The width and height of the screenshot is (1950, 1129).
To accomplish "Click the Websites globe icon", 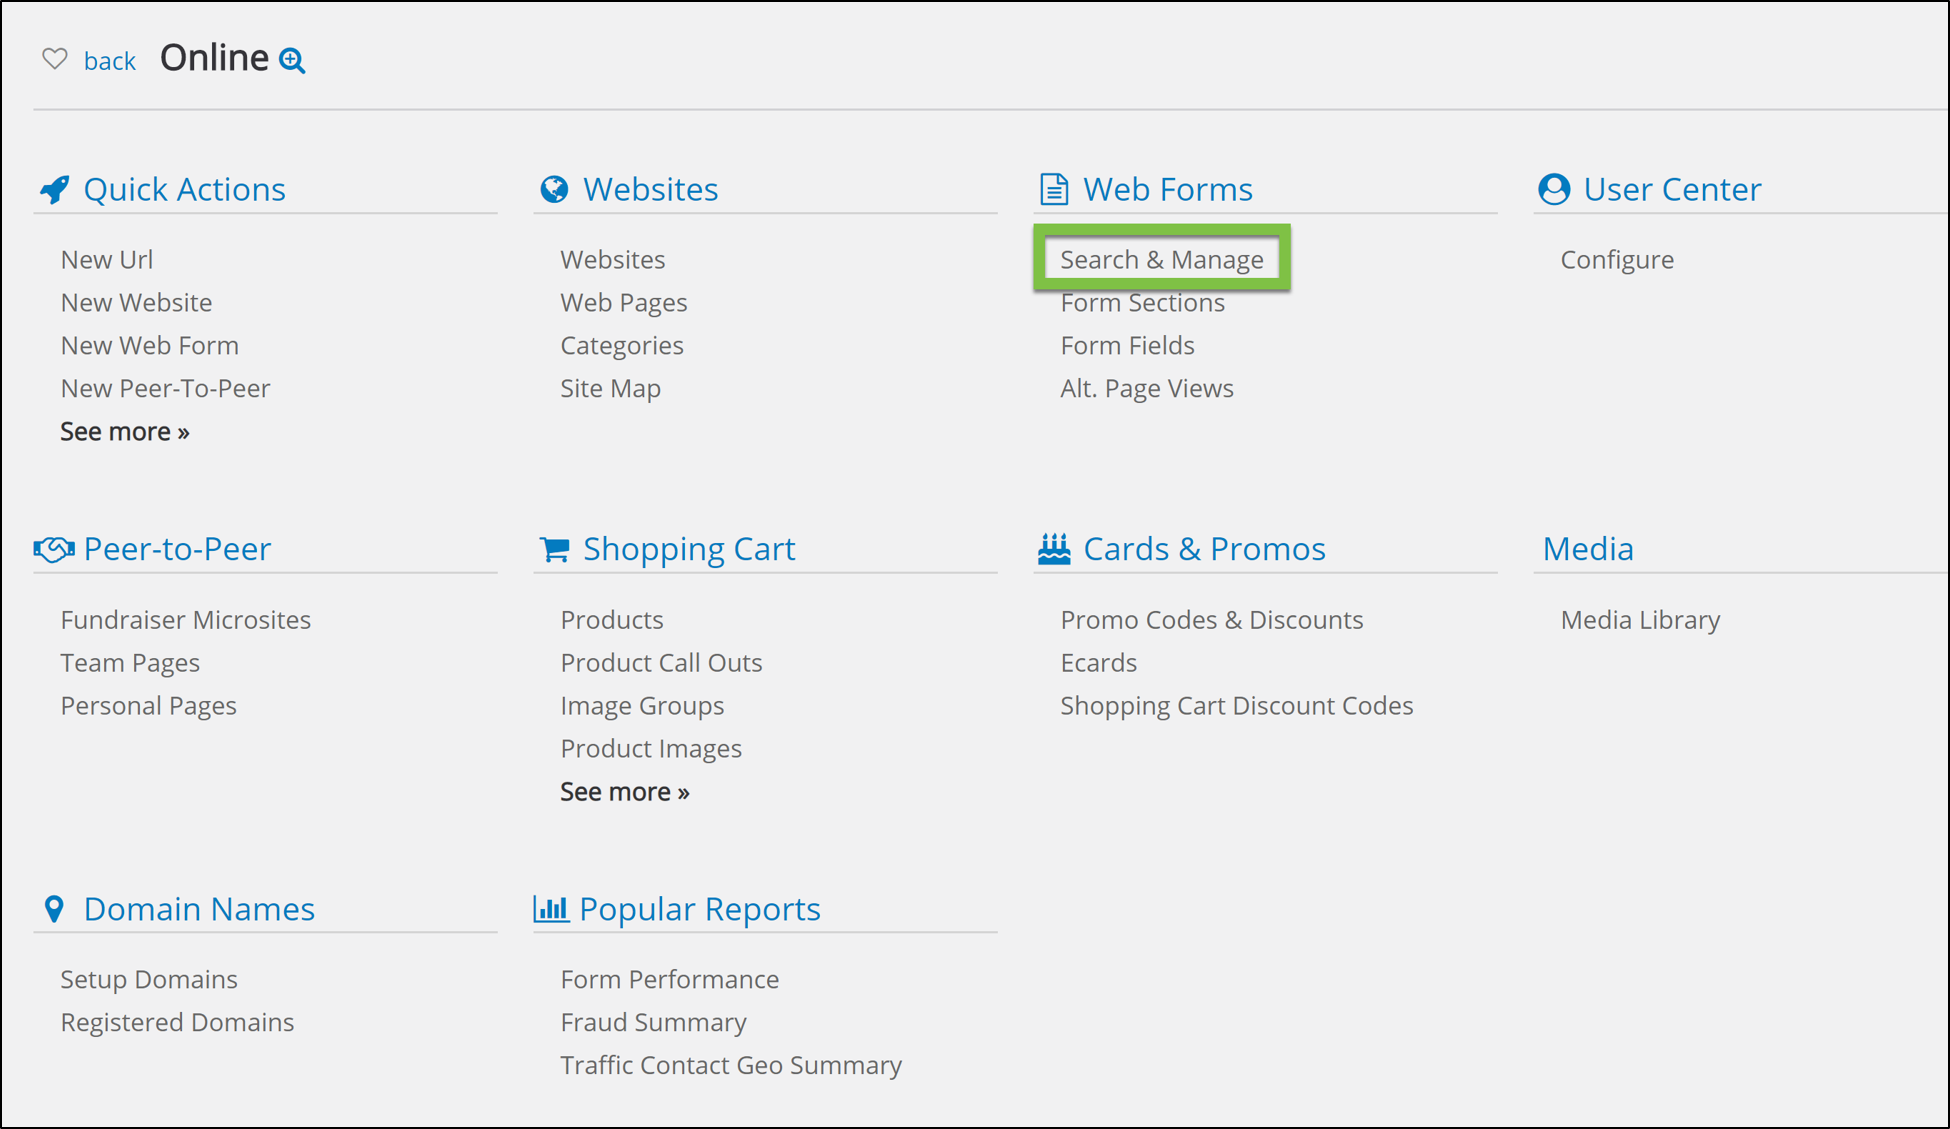I will (554, 189).
